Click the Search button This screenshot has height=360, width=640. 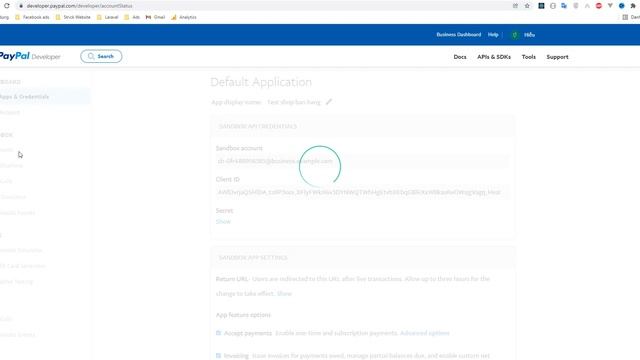pyautogui.click(x=101, y=56)
